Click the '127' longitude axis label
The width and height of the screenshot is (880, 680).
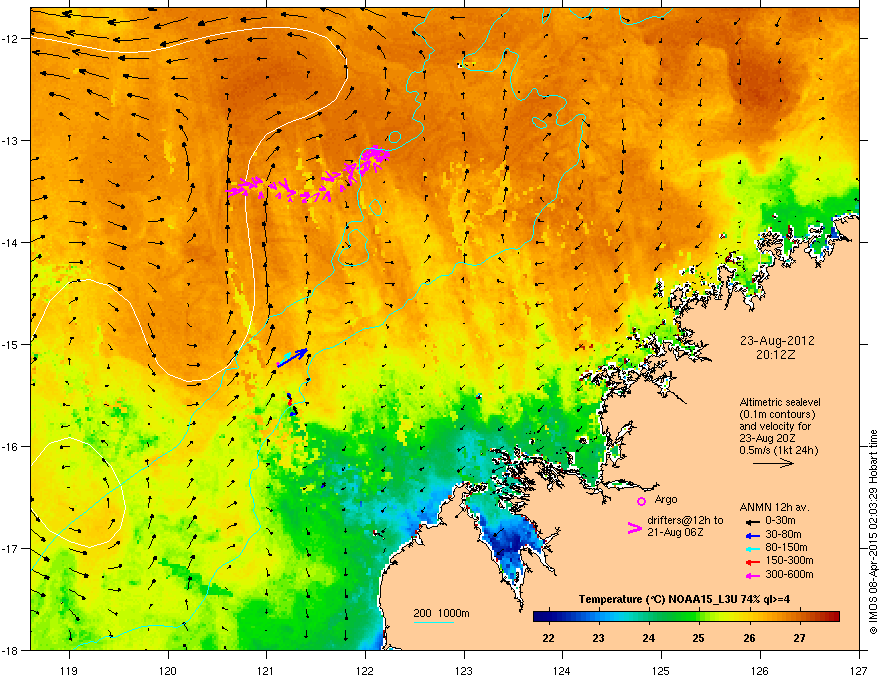point(859,670)
